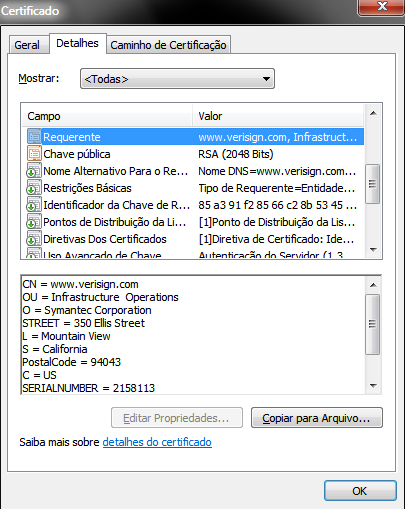Click the Requerente field icon
405x509 pixels.
click(x=34, y=137)
